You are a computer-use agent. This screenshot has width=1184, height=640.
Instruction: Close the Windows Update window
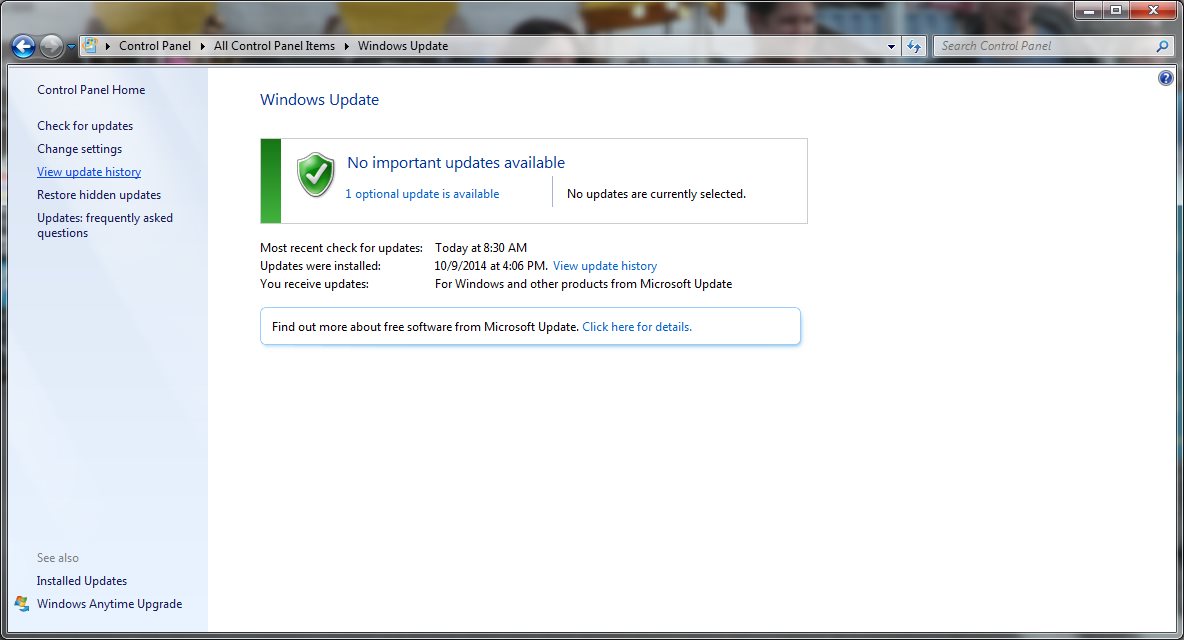[x=1154, y=11]
